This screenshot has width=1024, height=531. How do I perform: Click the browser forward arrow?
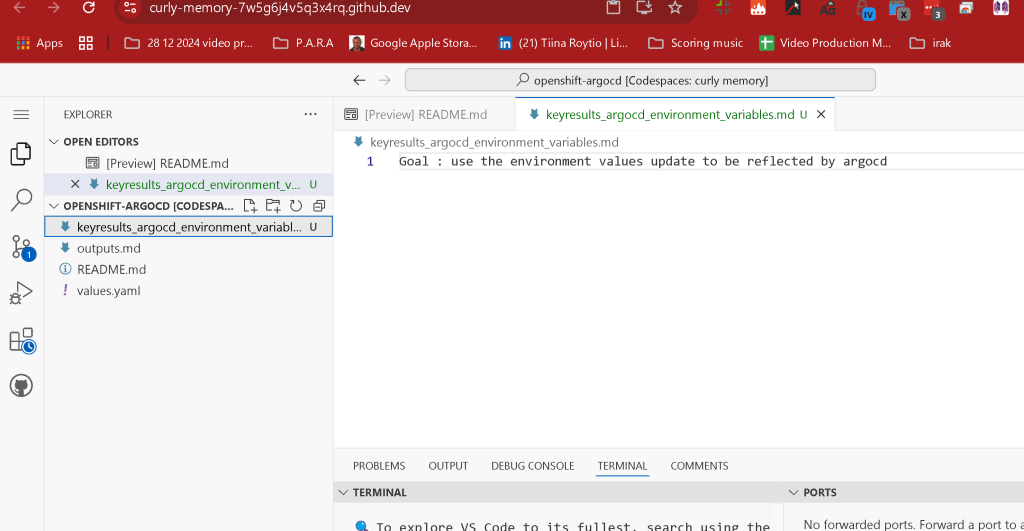pyautogui.click(x=54, y=8)
